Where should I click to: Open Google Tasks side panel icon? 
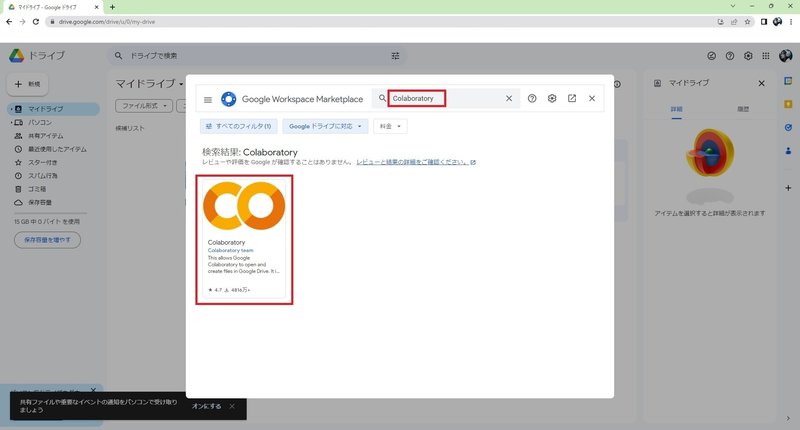tap(788, 128)
